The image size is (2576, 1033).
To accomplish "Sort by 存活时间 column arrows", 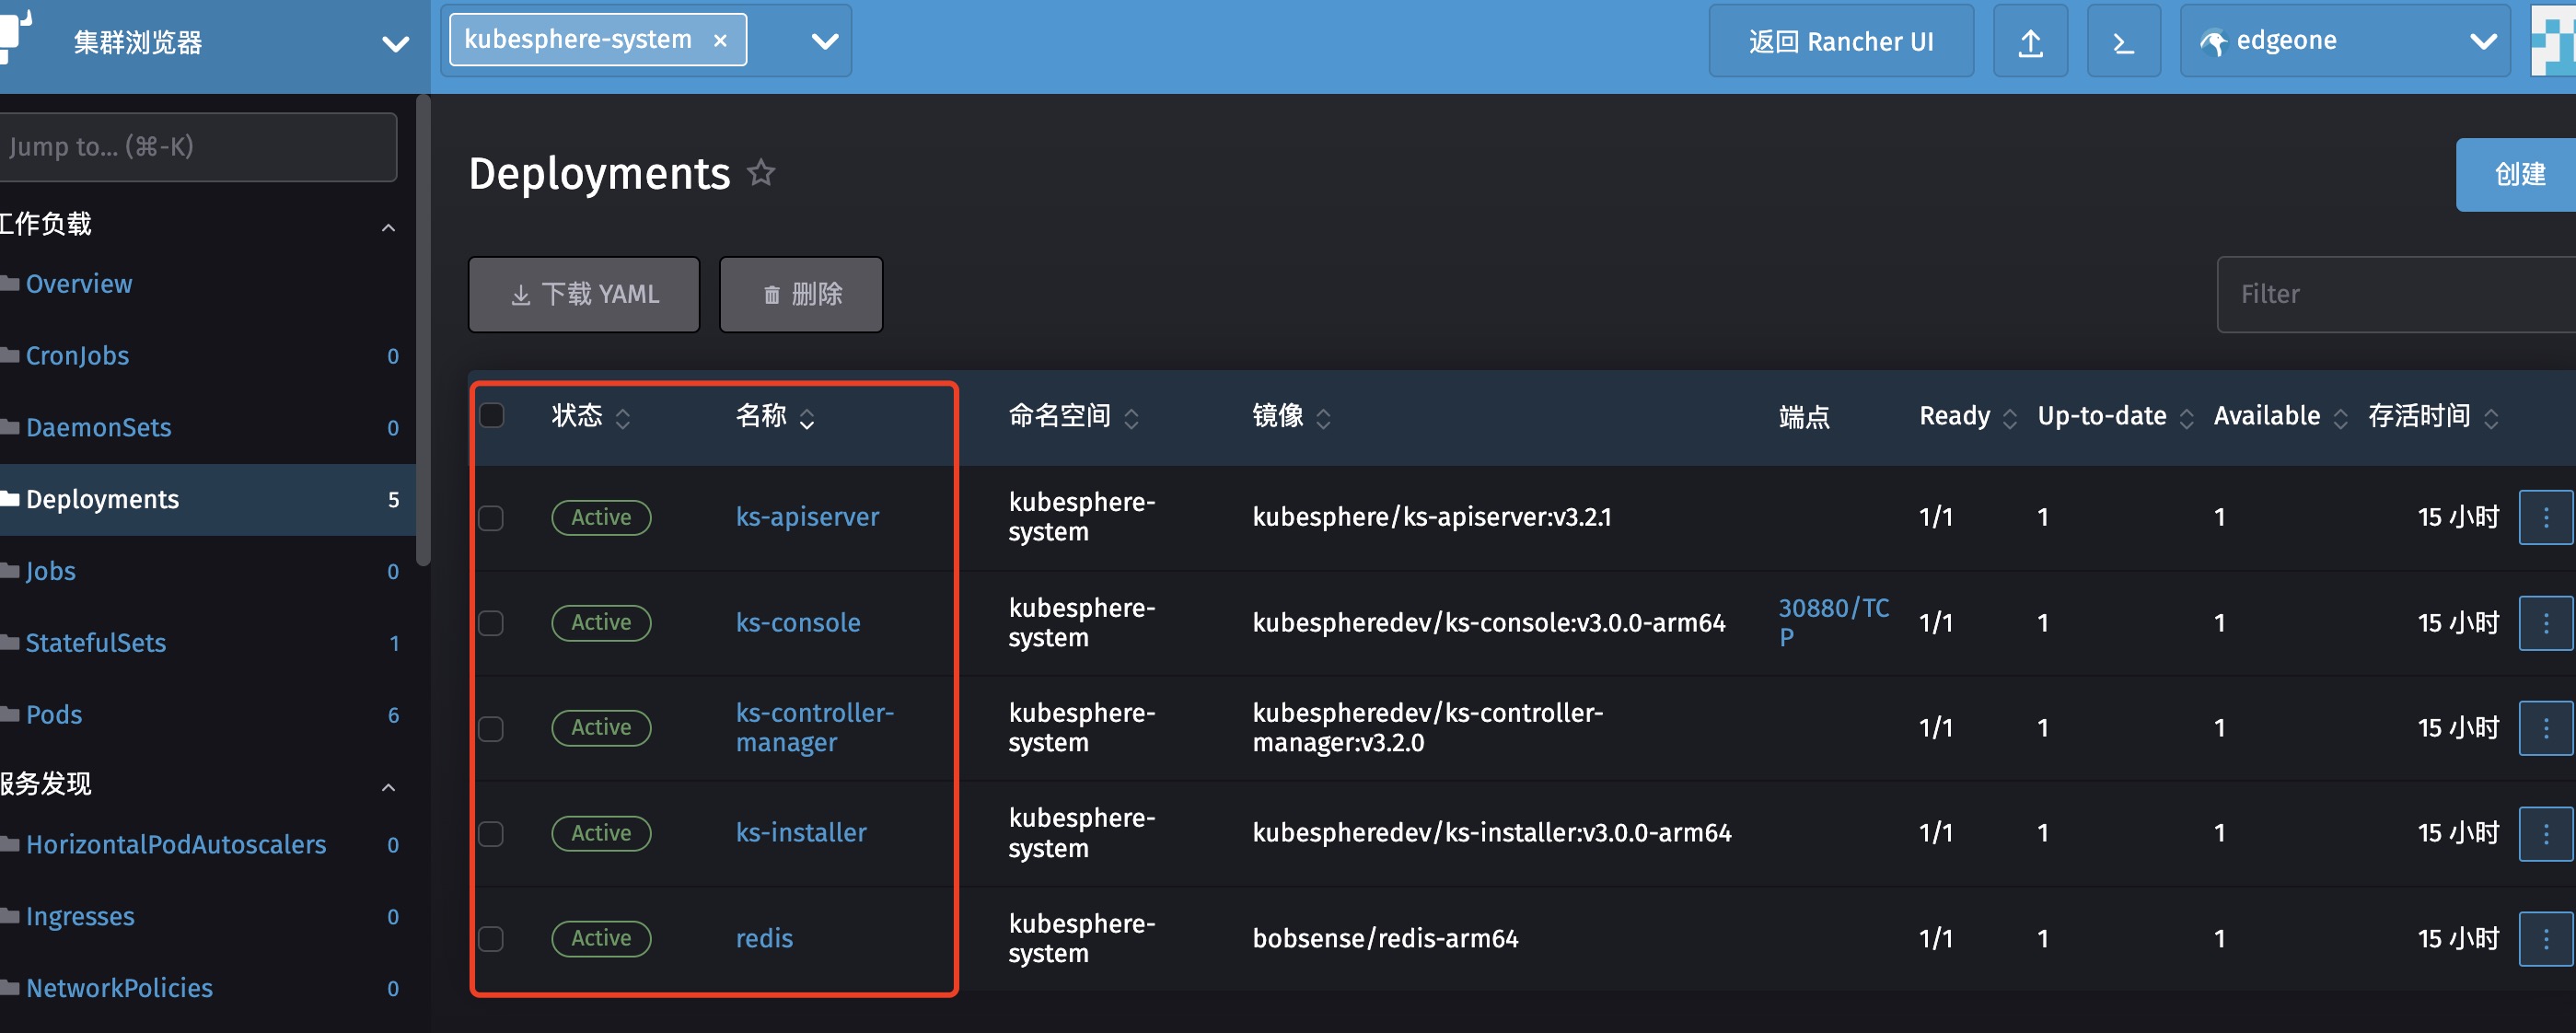I will point(2491,418).
